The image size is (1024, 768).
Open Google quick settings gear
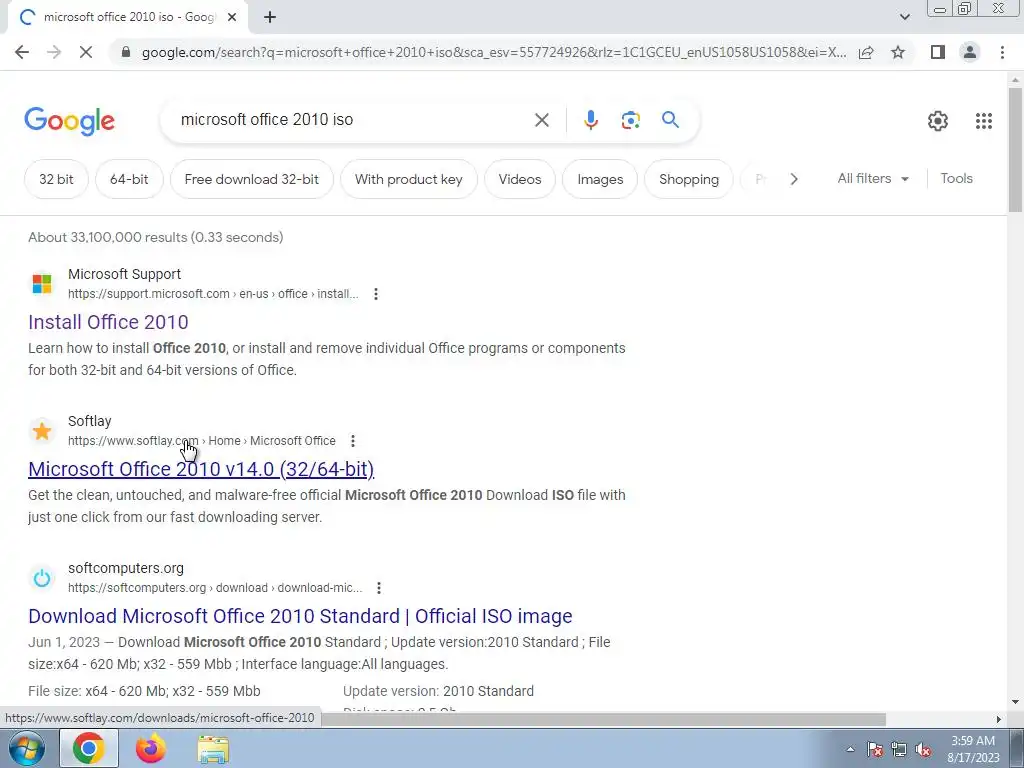click(x=938, y=121)
